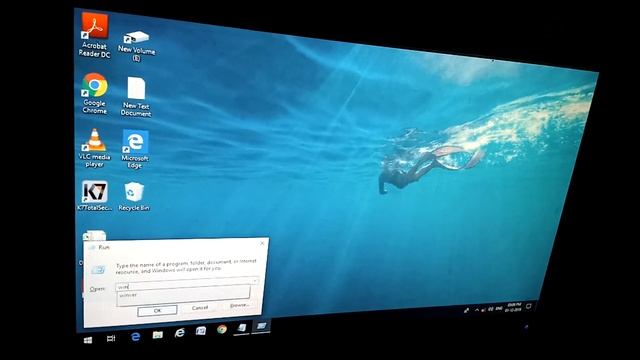Screen dimensions: 640x360
Task: Close the Run dialog with X
Action: tap(262, 243)
